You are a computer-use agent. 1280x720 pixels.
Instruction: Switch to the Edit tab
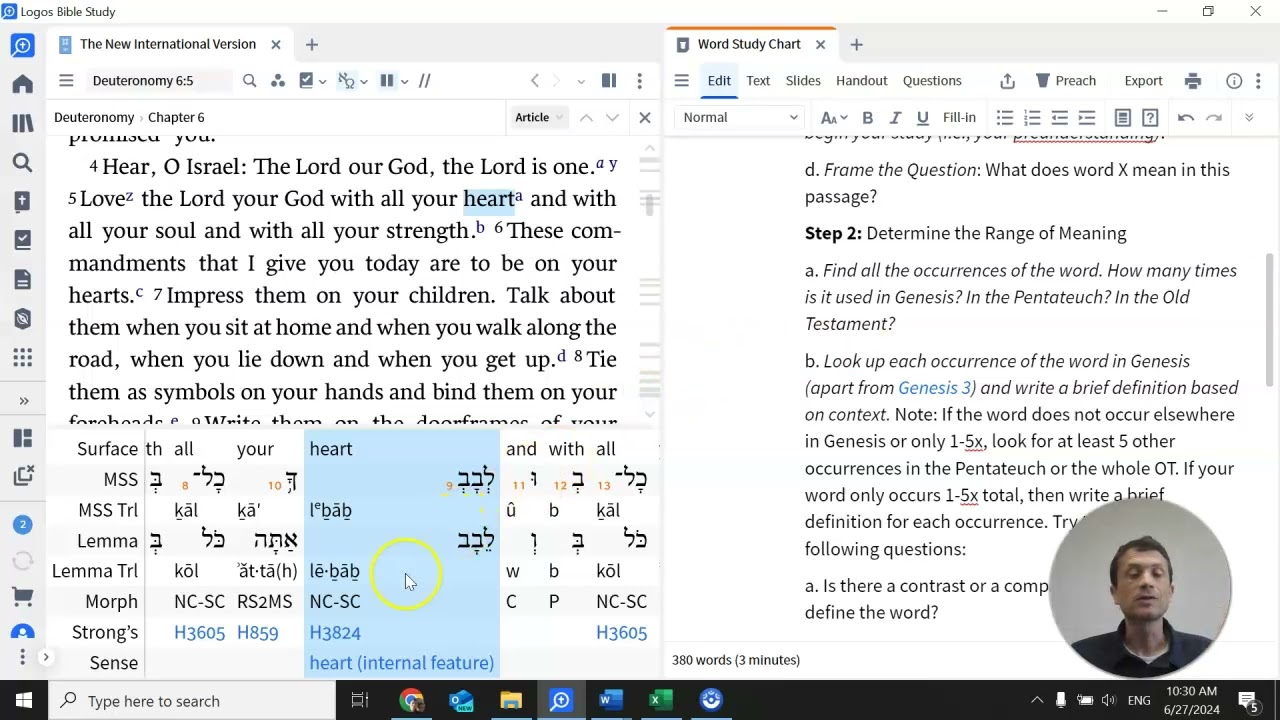point(719,81)
